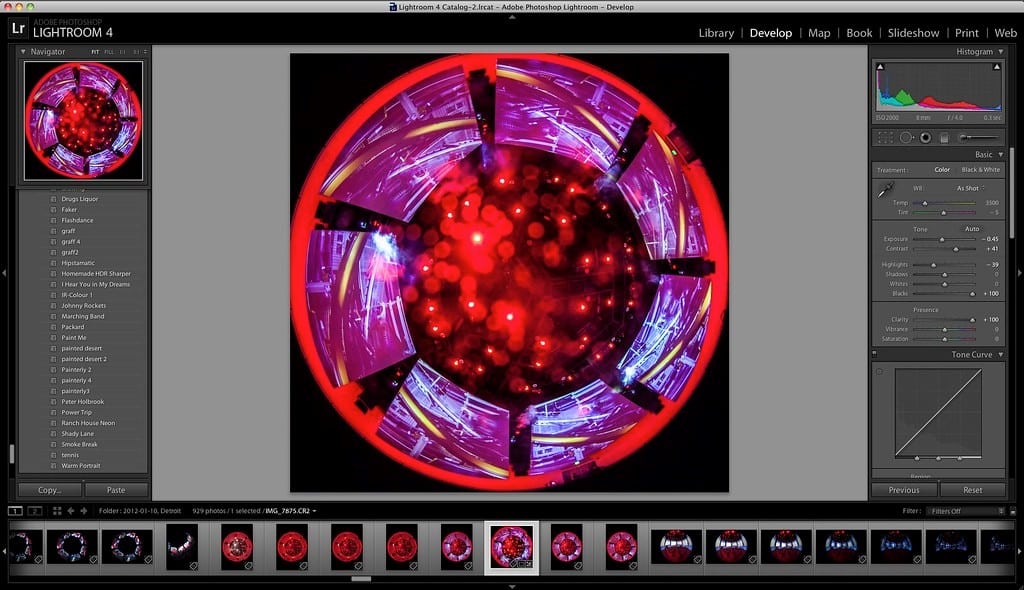Switch to the Slideshow module
Viewport: 1024px width, 590px height.
pyautogui.click(x=913, y=33)
